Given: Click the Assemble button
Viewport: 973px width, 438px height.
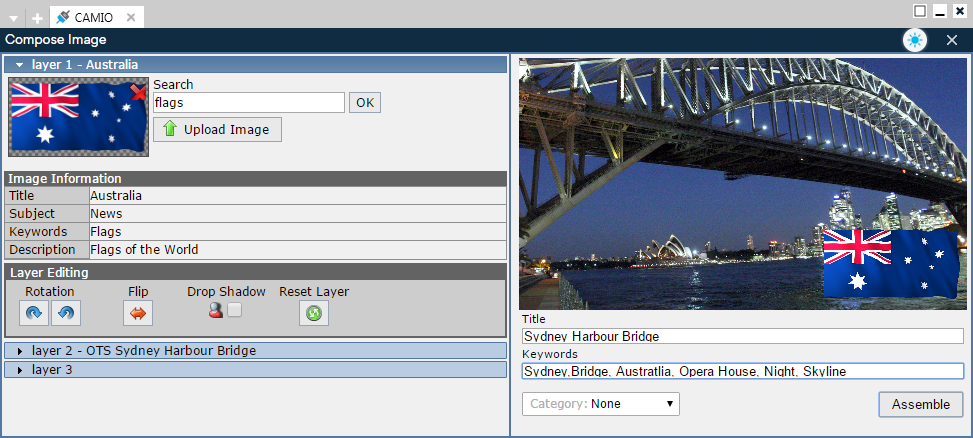Looking at the screenshot, I should click(920, 404).
